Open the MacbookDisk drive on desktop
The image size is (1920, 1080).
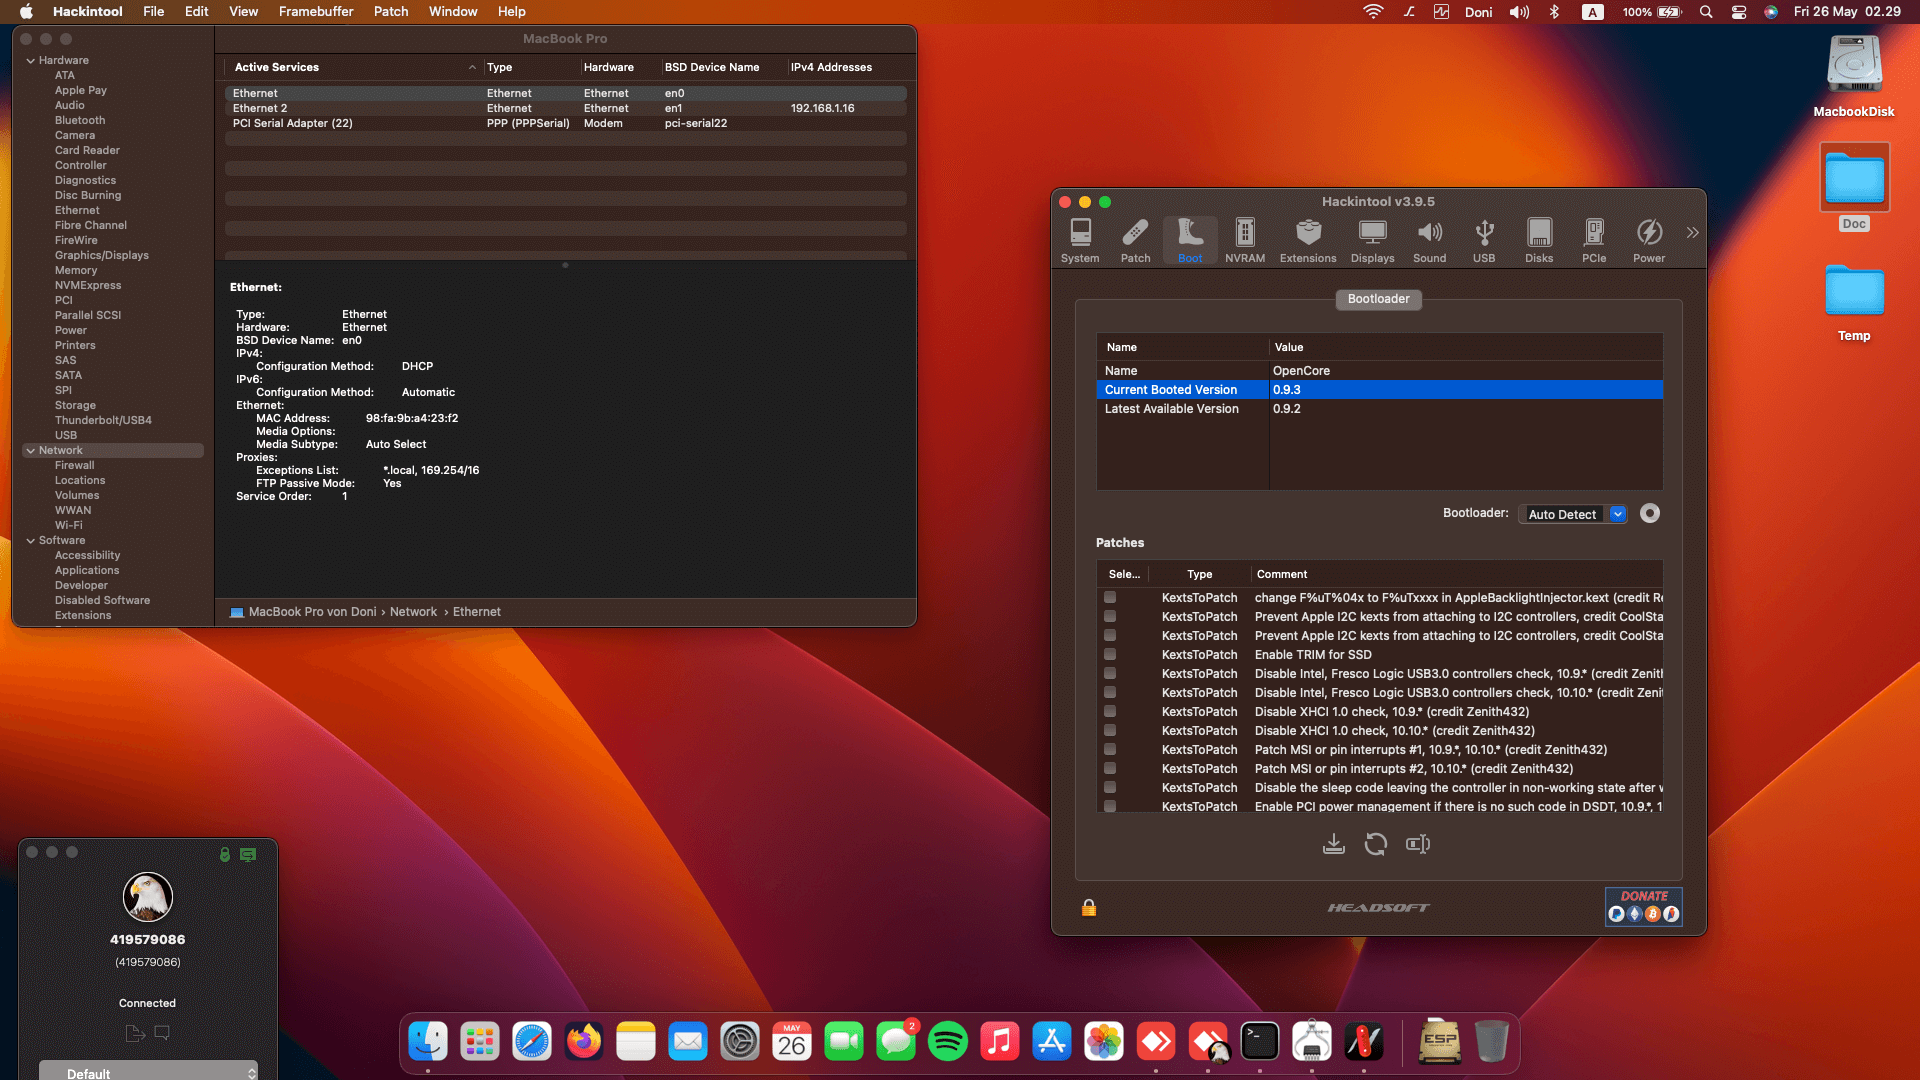(1854, 77)
